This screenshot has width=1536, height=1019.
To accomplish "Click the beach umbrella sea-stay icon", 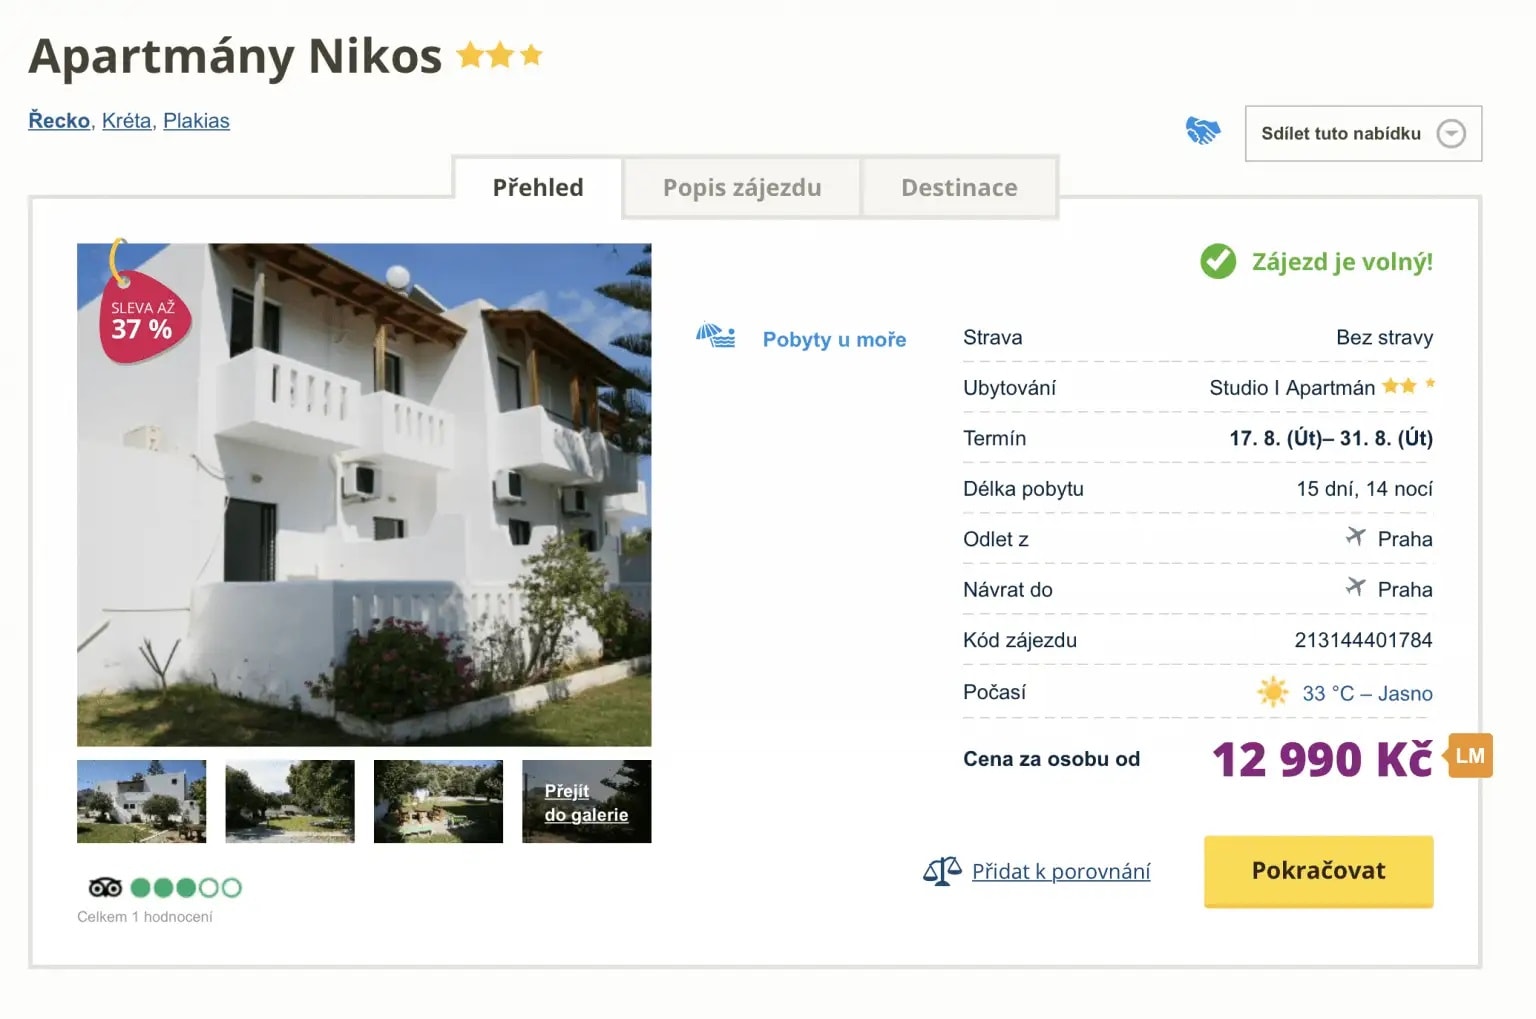I will [716, 336].
